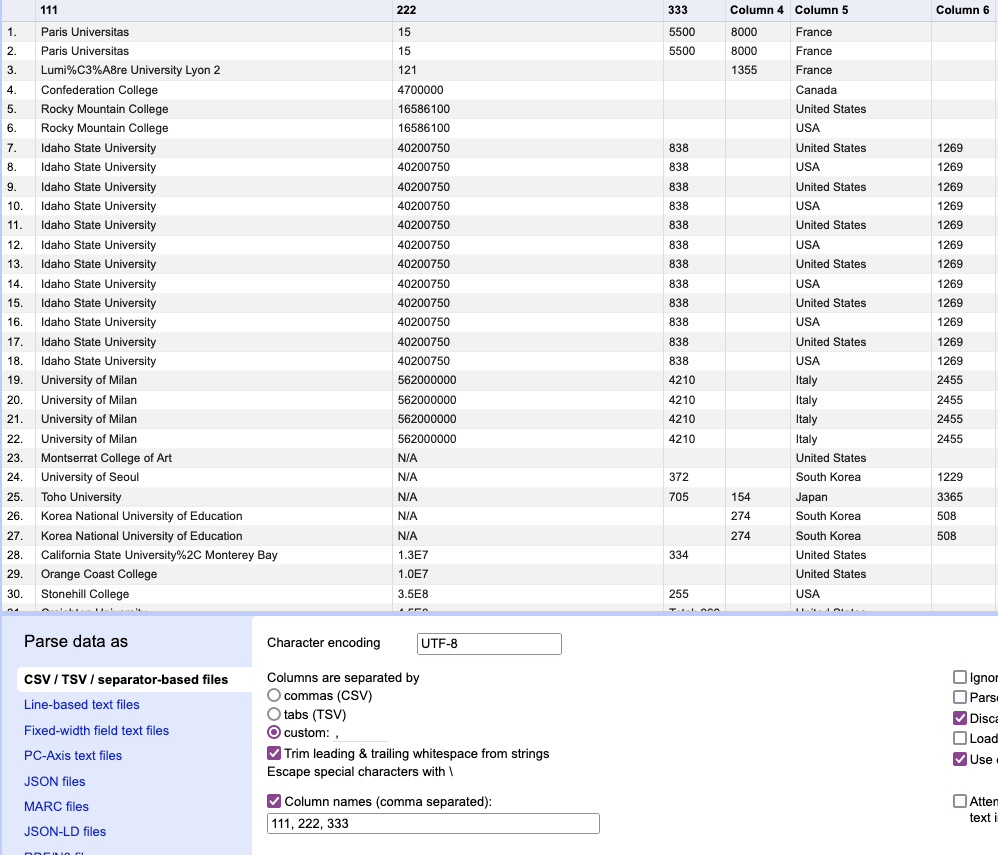Click the Character encoding UTF-8 field

[x=489, y=644]
